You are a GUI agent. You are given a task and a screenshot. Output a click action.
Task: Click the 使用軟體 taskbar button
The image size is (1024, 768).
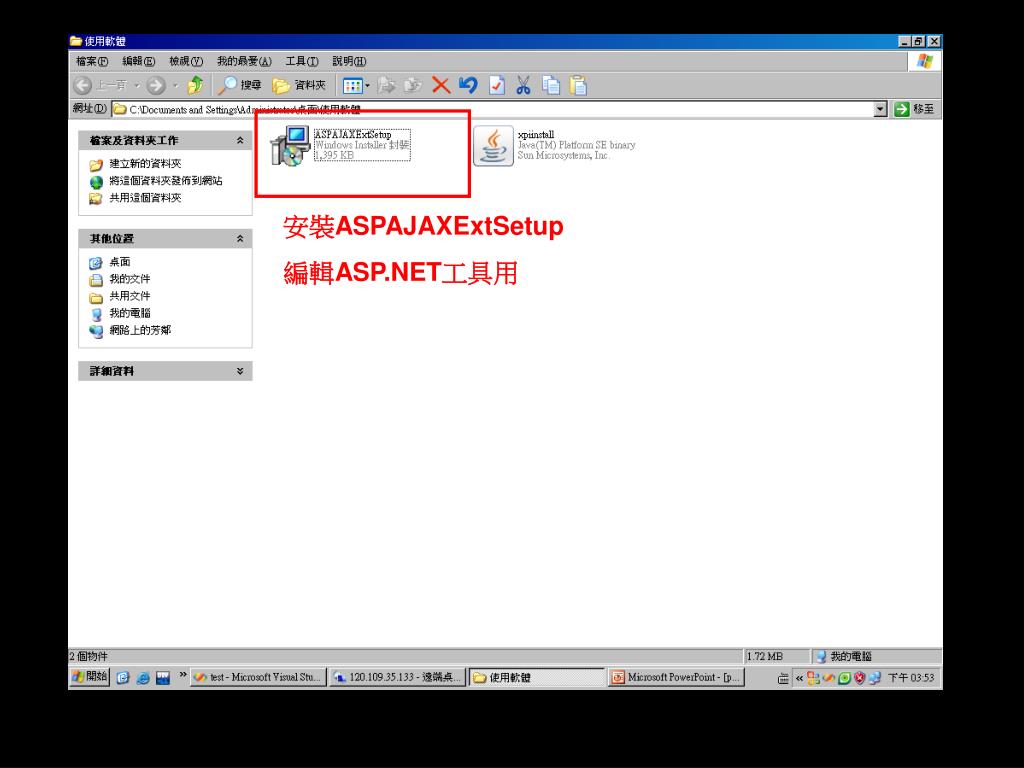(x=536, y=678)
